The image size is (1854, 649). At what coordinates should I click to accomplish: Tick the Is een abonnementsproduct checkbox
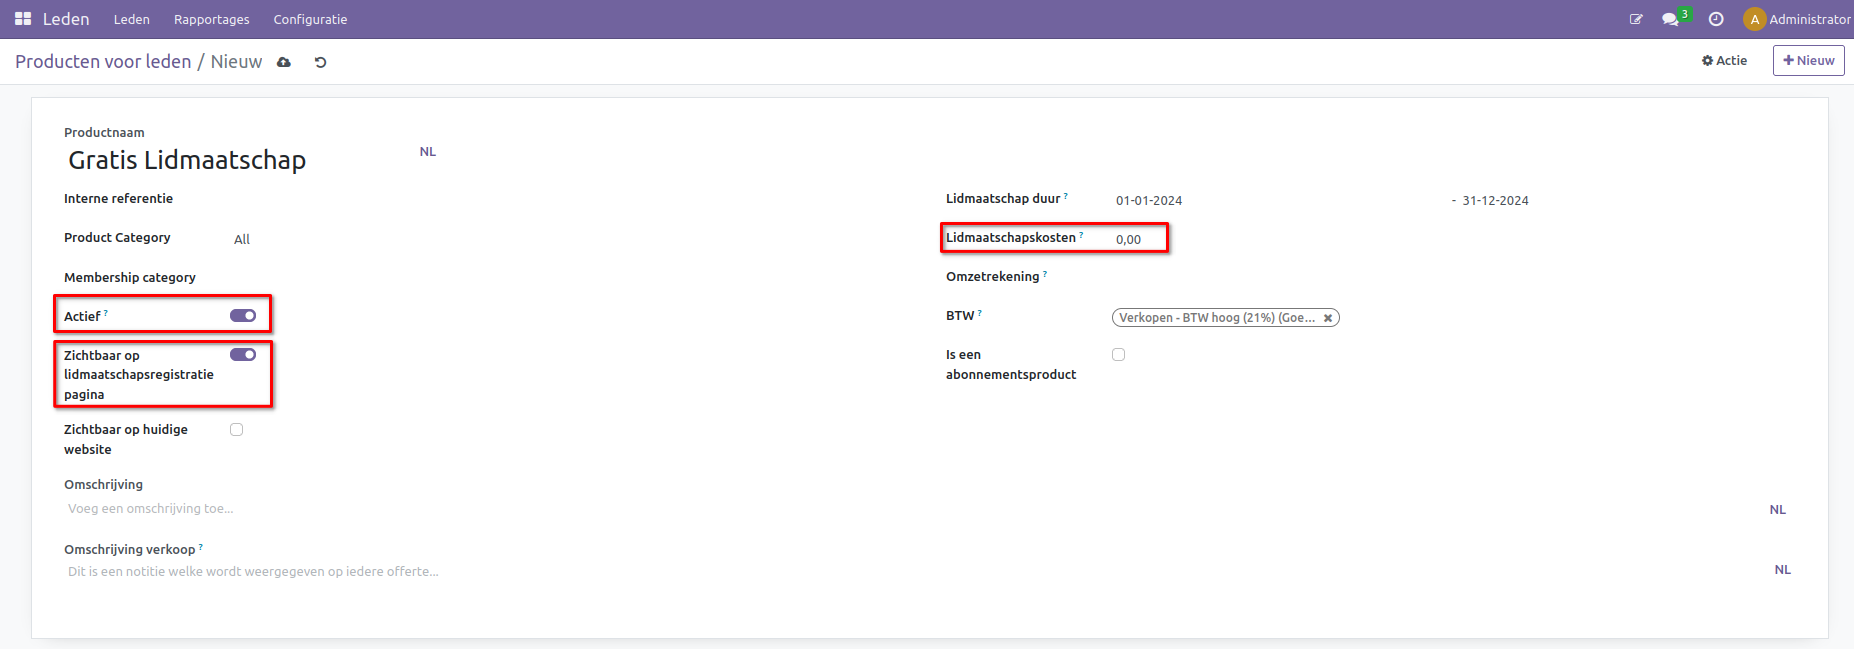point(1119,355)
